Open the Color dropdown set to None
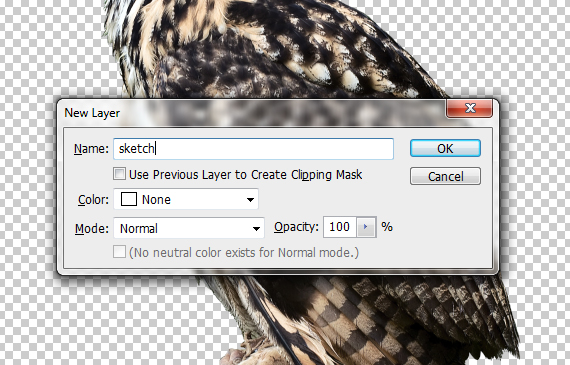 [x=186, y=199]
